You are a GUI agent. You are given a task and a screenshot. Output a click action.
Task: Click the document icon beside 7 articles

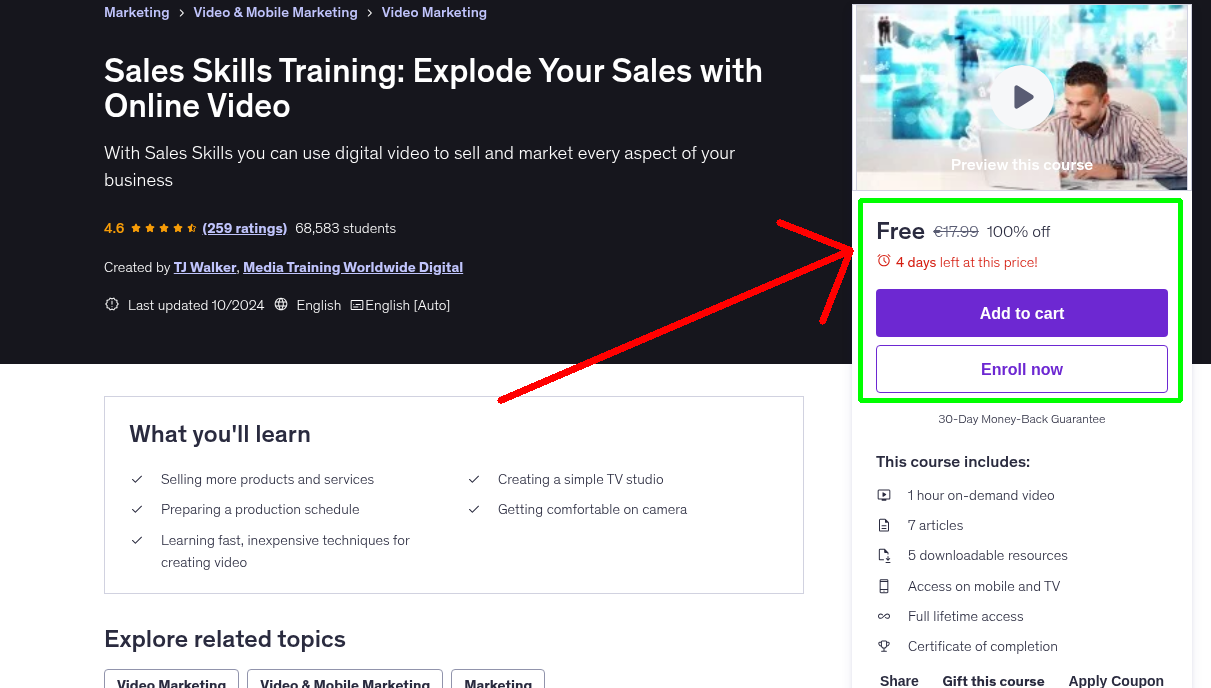[x=884, y=525]
